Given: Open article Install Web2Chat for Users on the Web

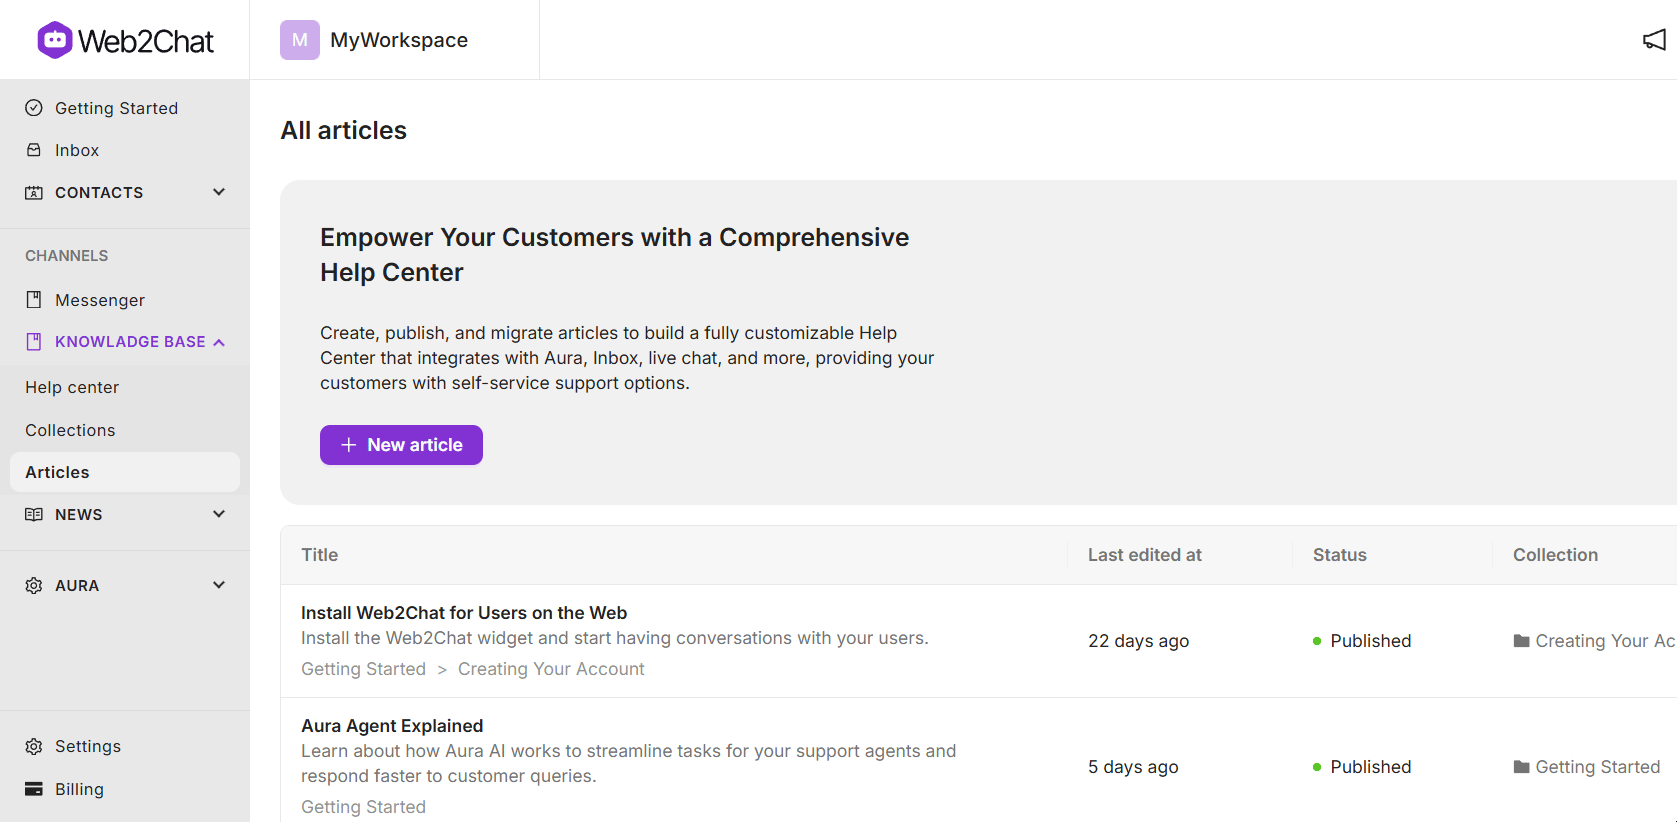Looking at the screenshot, I should click(464, 613).
